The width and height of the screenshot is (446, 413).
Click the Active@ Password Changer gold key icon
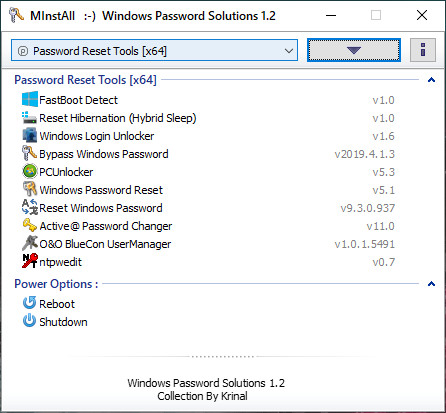(x=30, y=226)
